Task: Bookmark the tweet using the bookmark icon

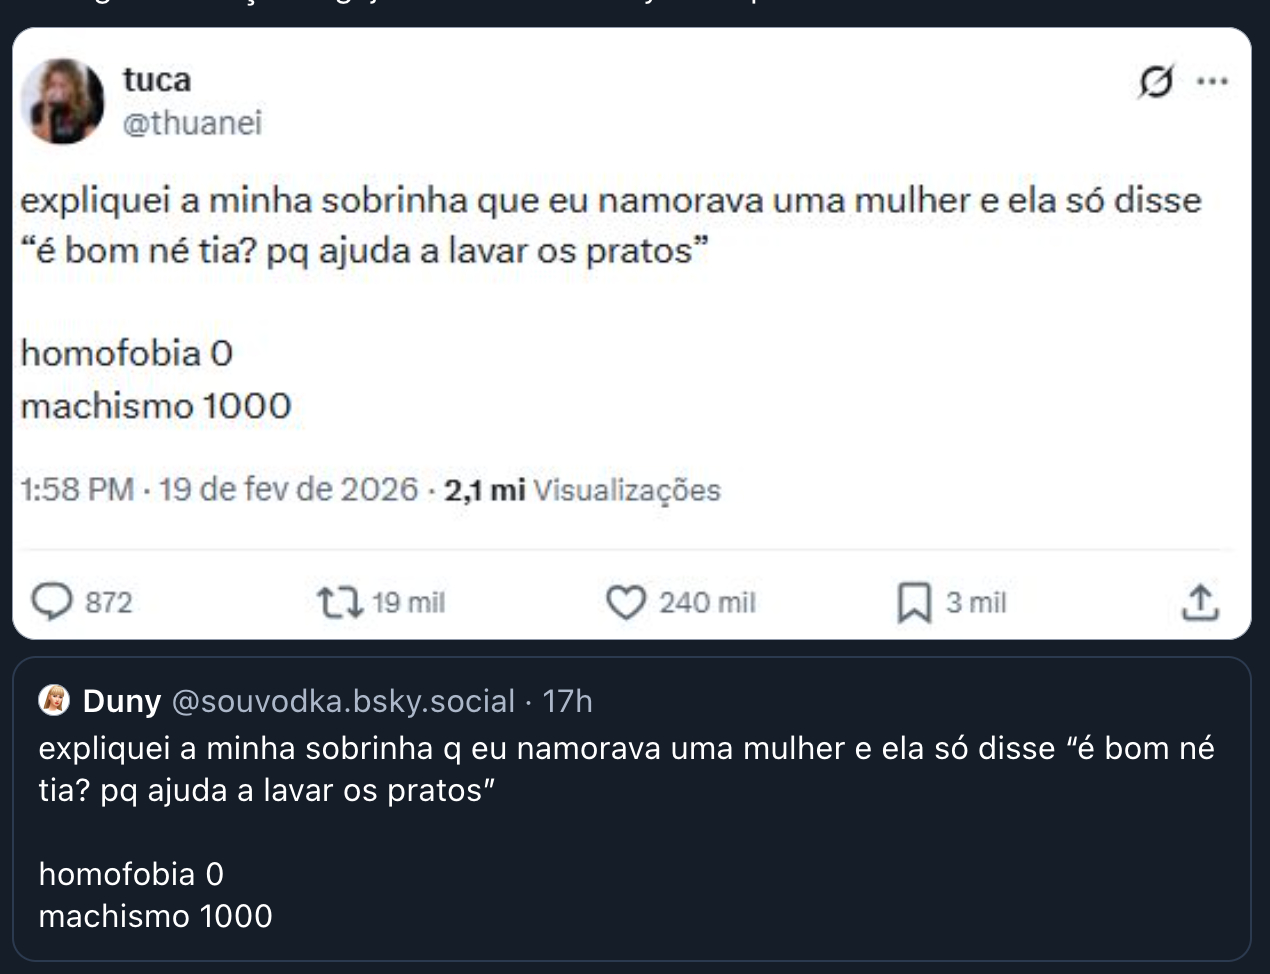Action: click(914, 602)
